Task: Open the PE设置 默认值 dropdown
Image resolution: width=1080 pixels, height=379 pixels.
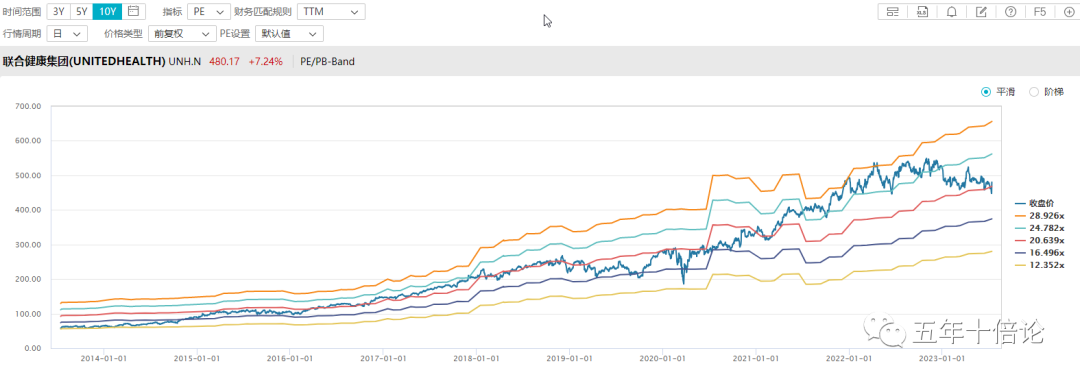Action: click(289, 33)
